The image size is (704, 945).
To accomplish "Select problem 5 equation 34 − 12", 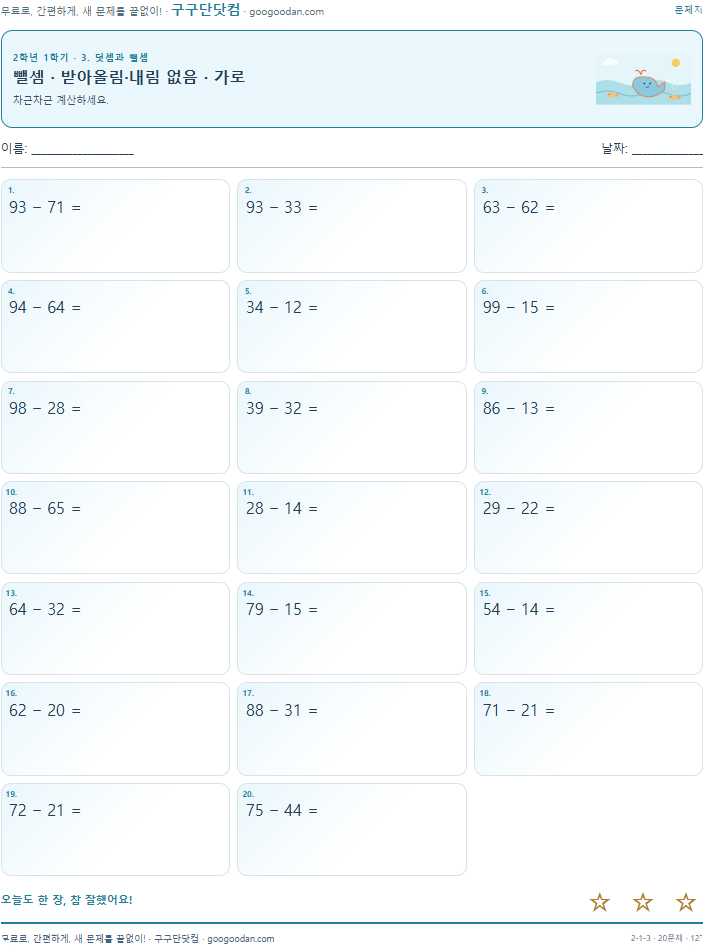I will click(x=281, y=307).
